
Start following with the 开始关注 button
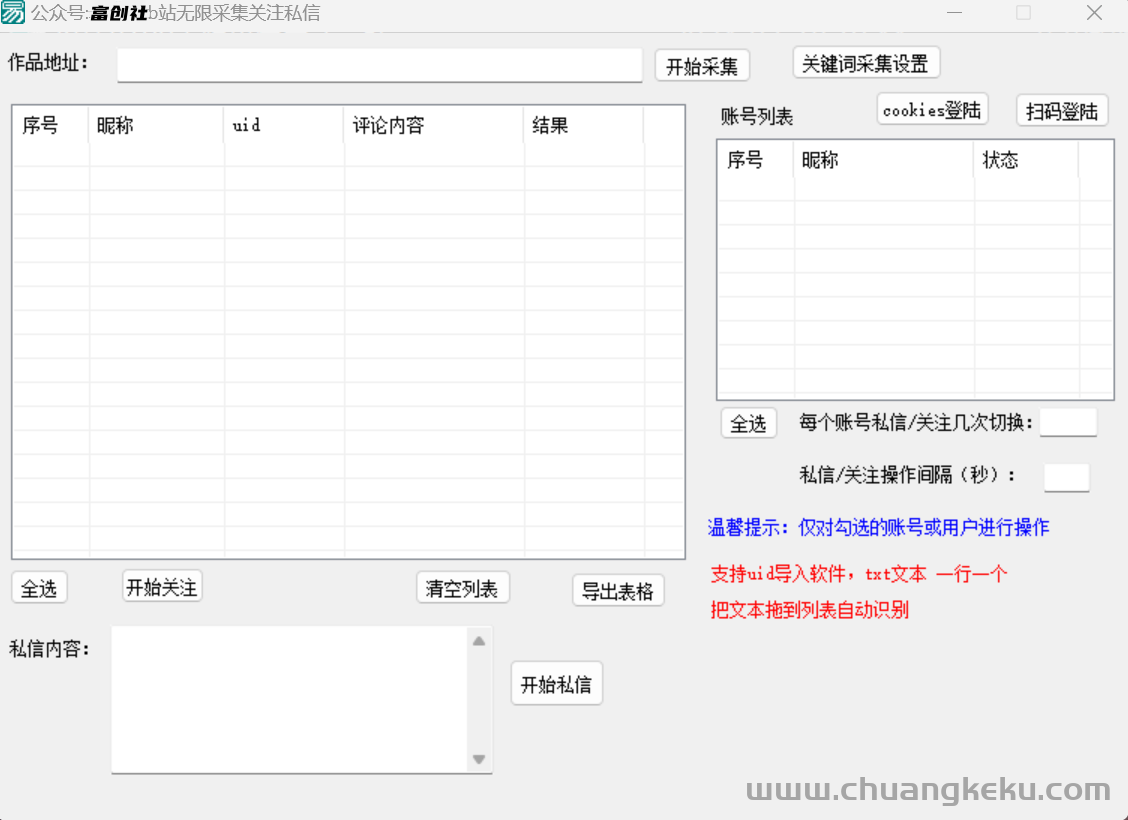[162, 587]
